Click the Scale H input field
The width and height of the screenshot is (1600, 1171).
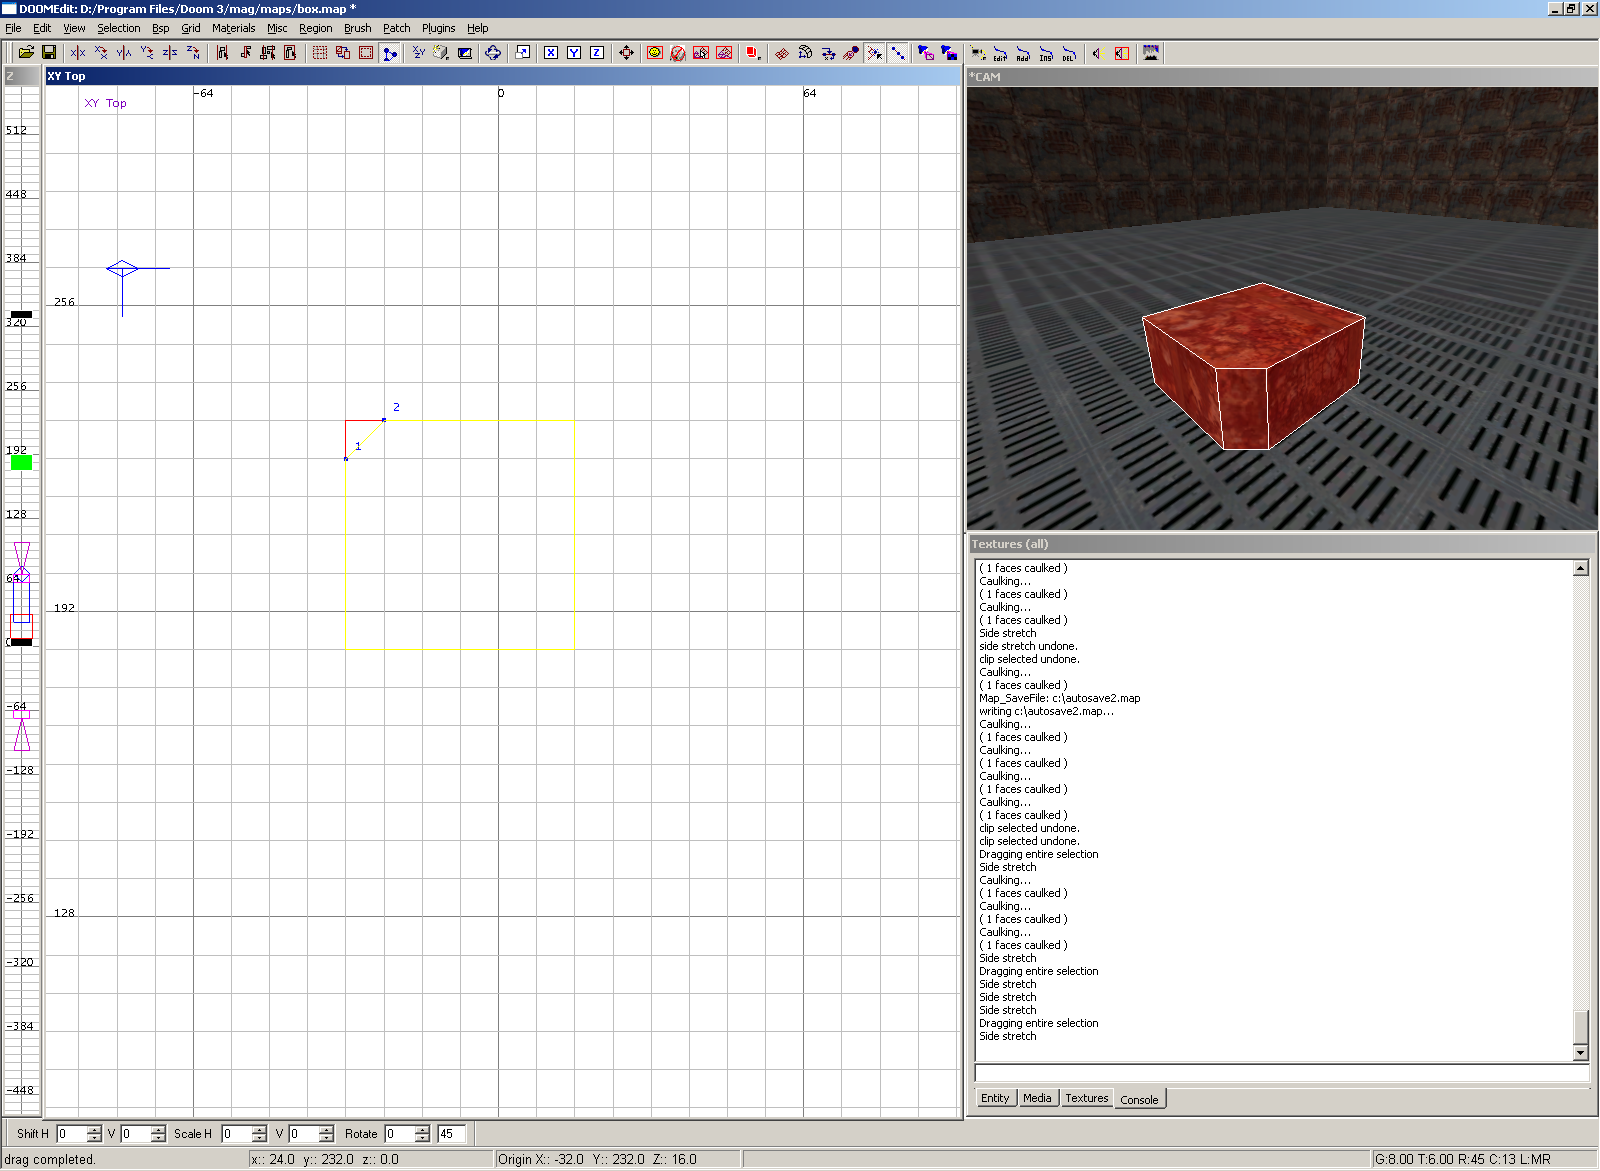coord(236,1134)
